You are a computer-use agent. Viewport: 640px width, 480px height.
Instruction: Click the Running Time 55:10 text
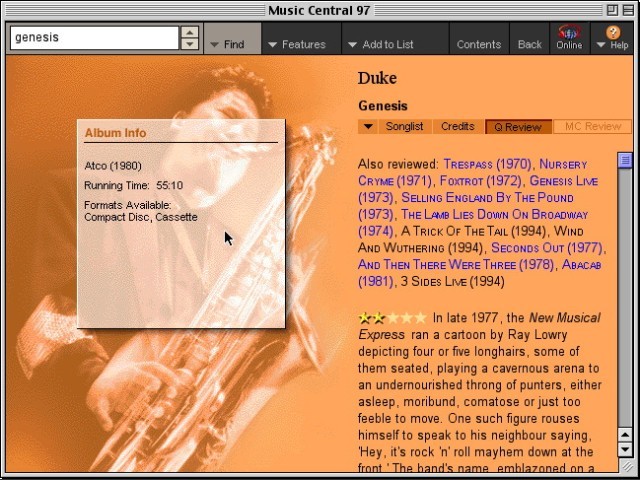(133, 185)
